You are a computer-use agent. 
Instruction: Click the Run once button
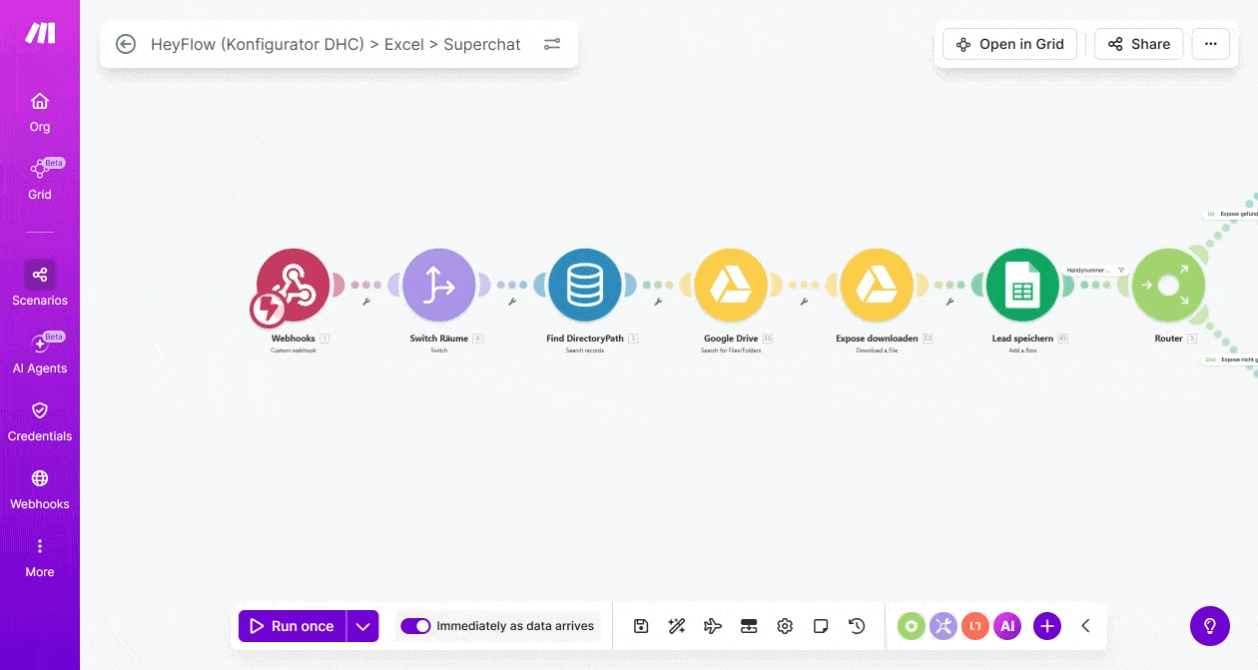tap(292, 626)
